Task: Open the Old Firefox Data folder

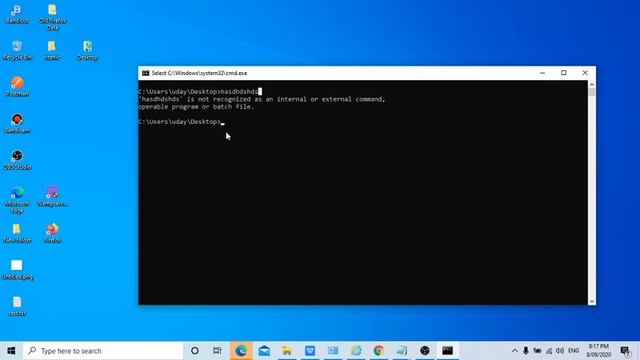Action: (x=52, y=16)
